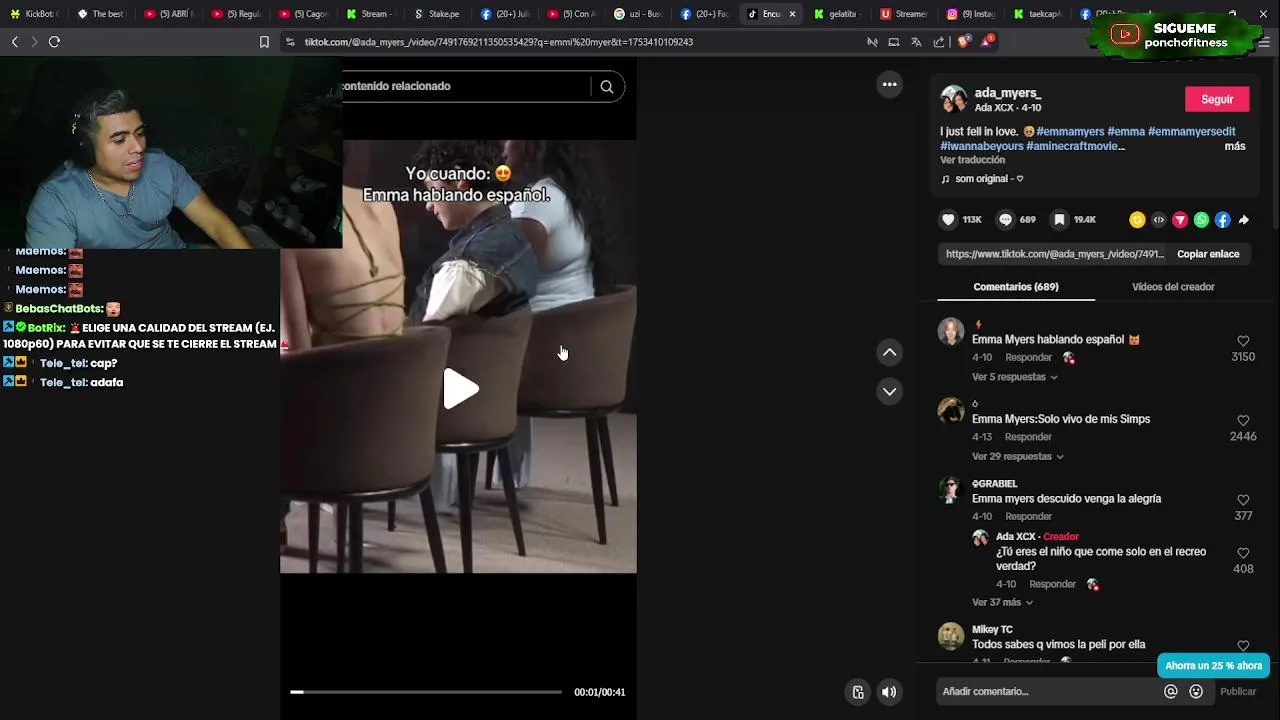Click the bookmark icon in address bar
1280x720 pixels.
tap(264, 42)
